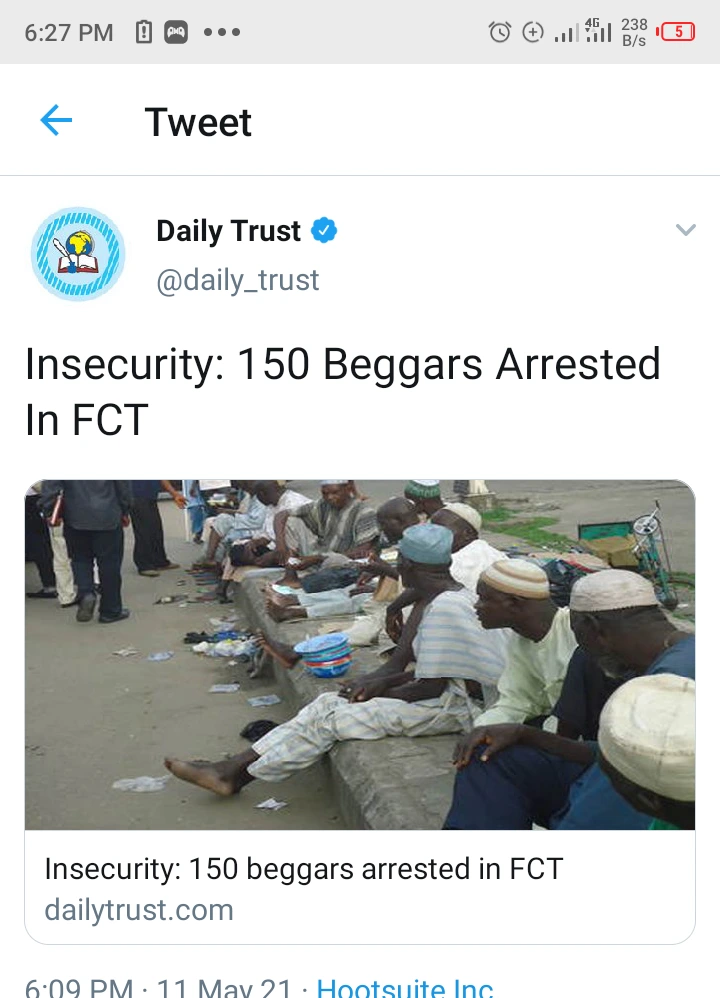Open the beggars article image preview
The image size is (720, 998).
click(x=360, y=654)
